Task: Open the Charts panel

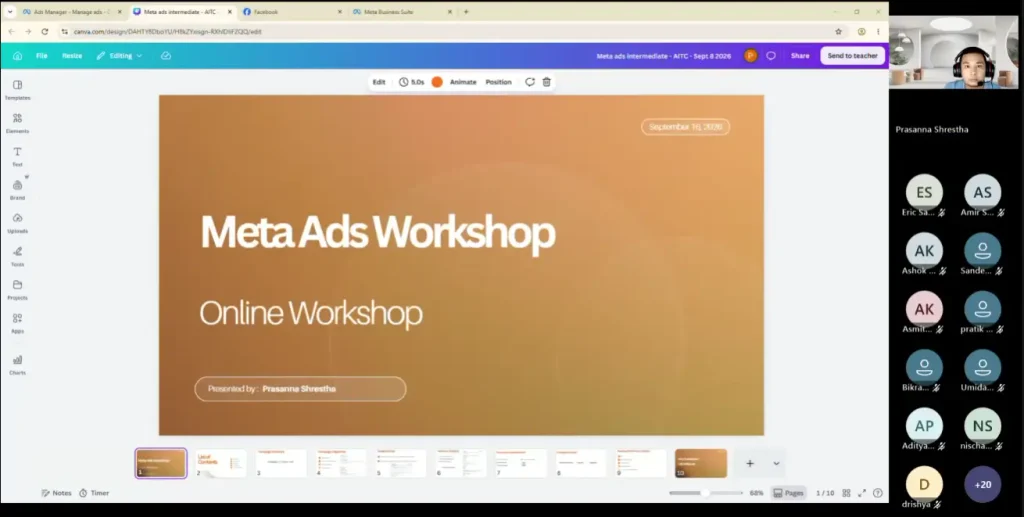Action: coord(18,364)
